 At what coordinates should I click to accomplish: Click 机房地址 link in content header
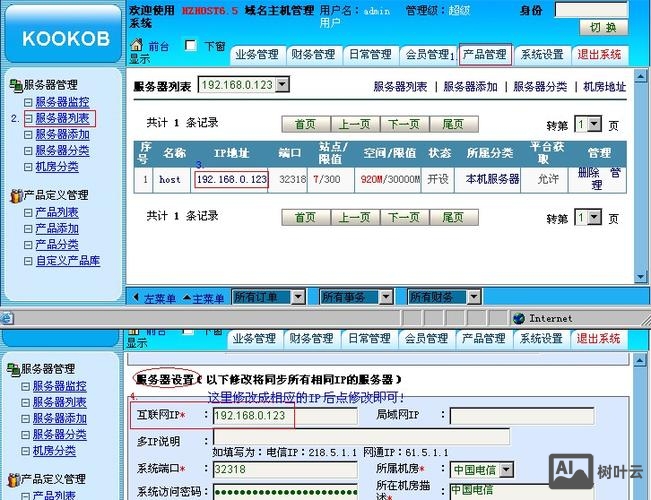click(604, 86)
